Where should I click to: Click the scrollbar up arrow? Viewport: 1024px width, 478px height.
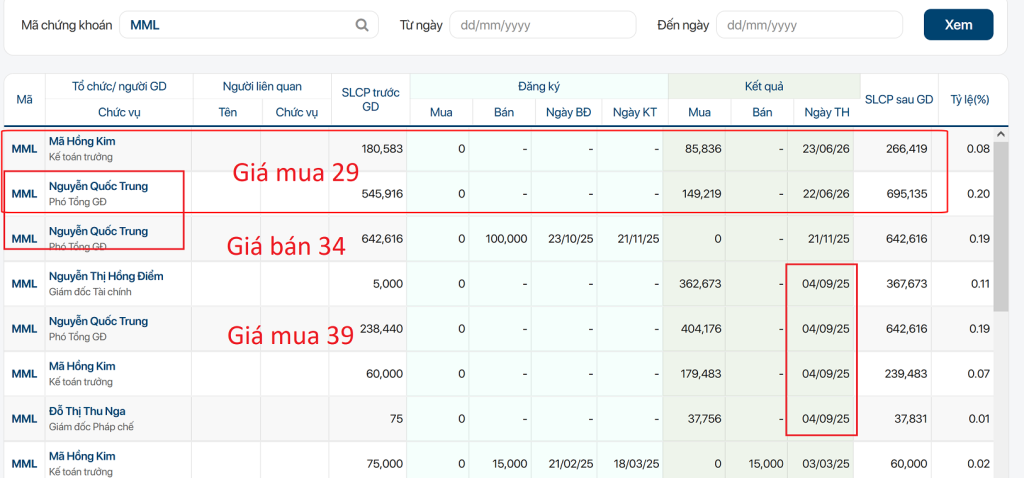(999, 134)
